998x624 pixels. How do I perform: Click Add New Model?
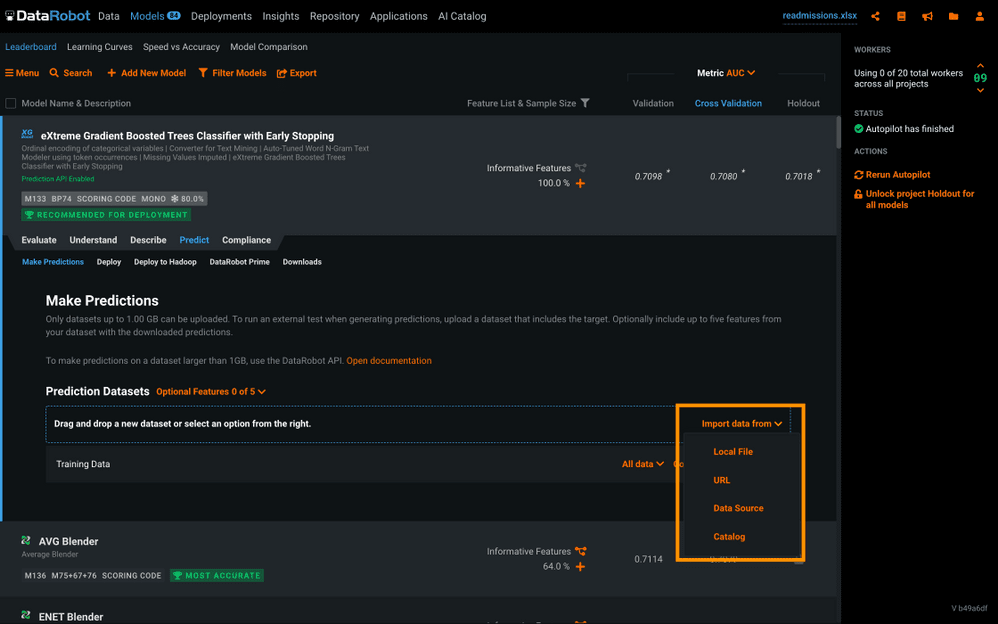click(x=146, y=73)
